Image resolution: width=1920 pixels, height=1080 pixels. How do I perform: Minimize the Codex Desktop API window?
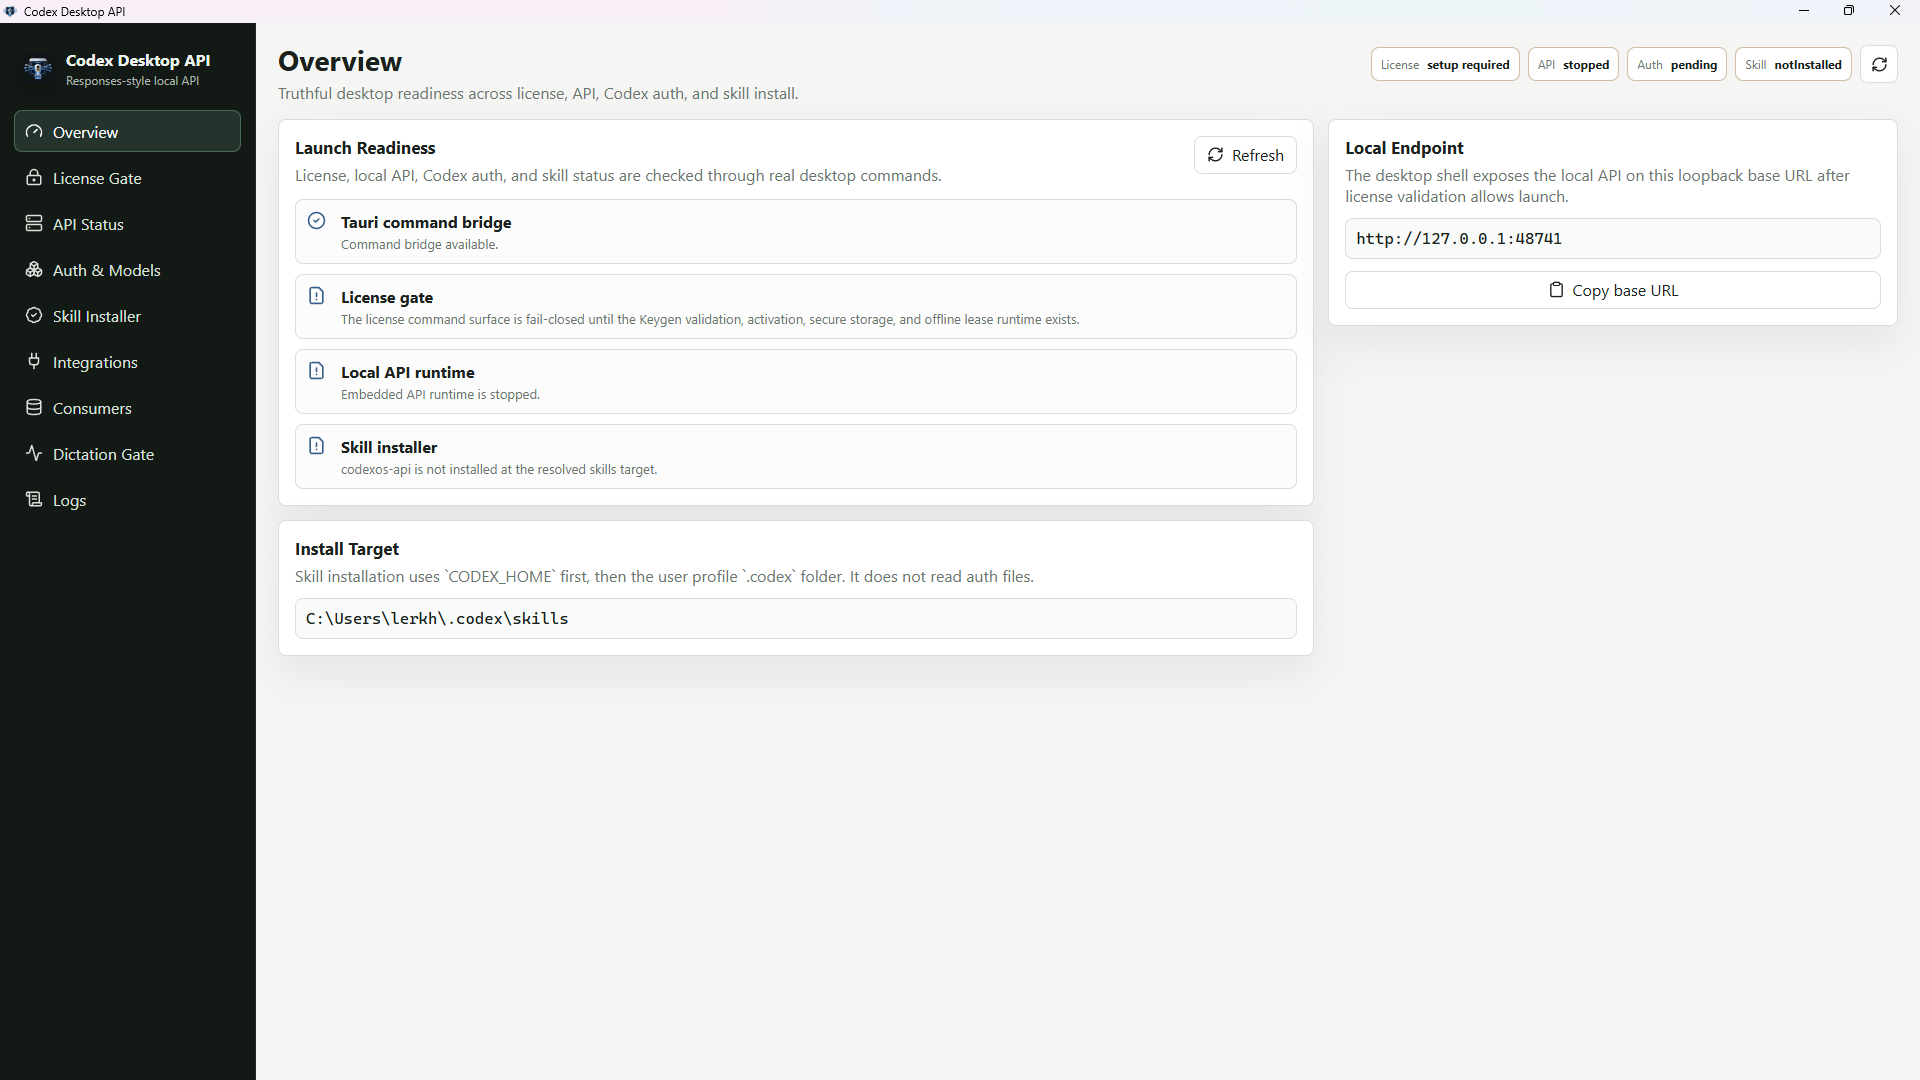click(x=1804, y=11)
